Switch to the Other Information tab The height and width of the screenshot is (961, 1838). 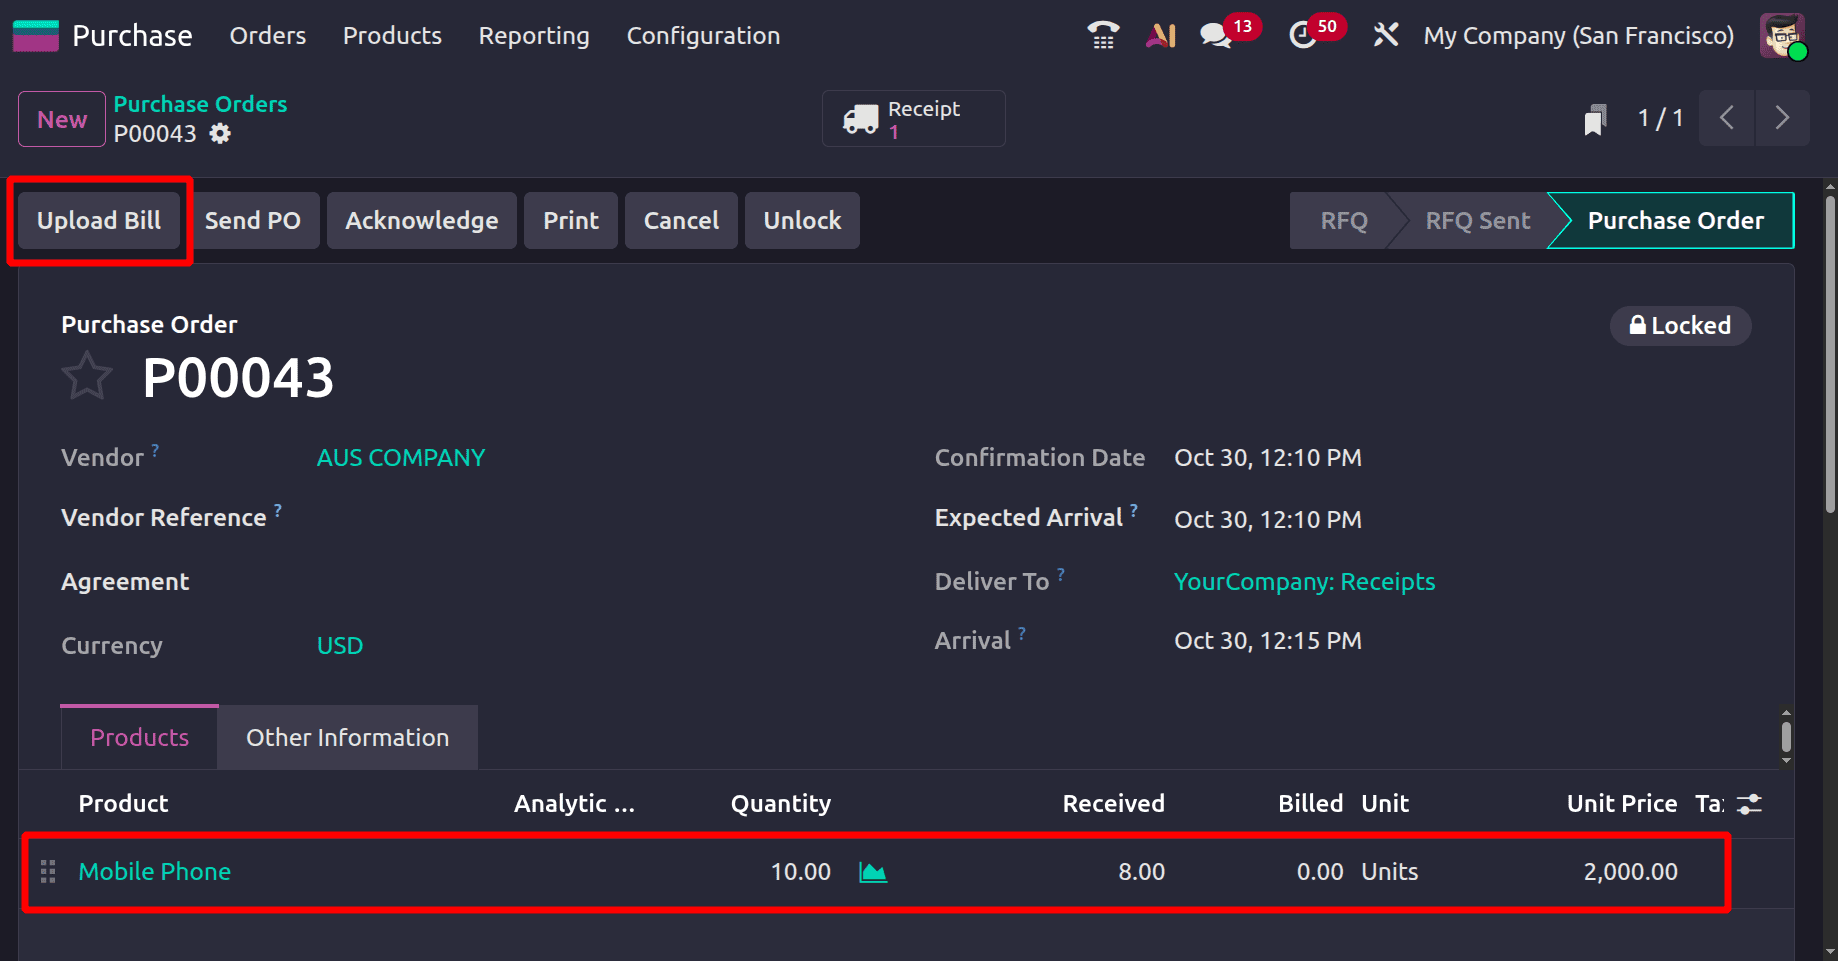click(347, 737)
